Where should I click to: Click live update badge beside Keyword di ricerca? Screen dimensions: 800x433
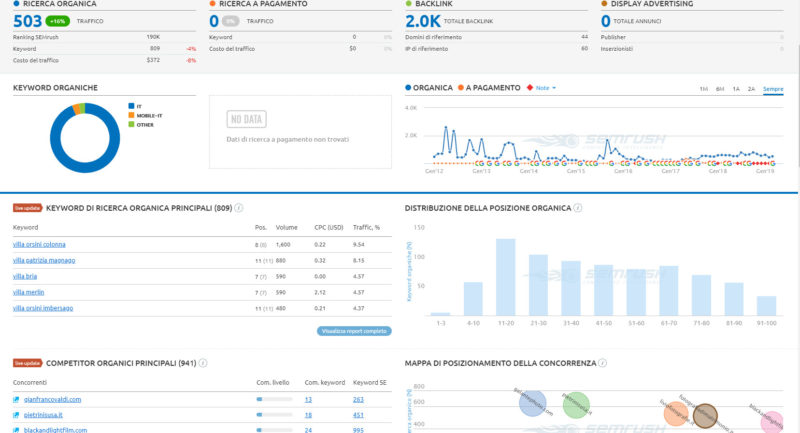tap(28, 208)
